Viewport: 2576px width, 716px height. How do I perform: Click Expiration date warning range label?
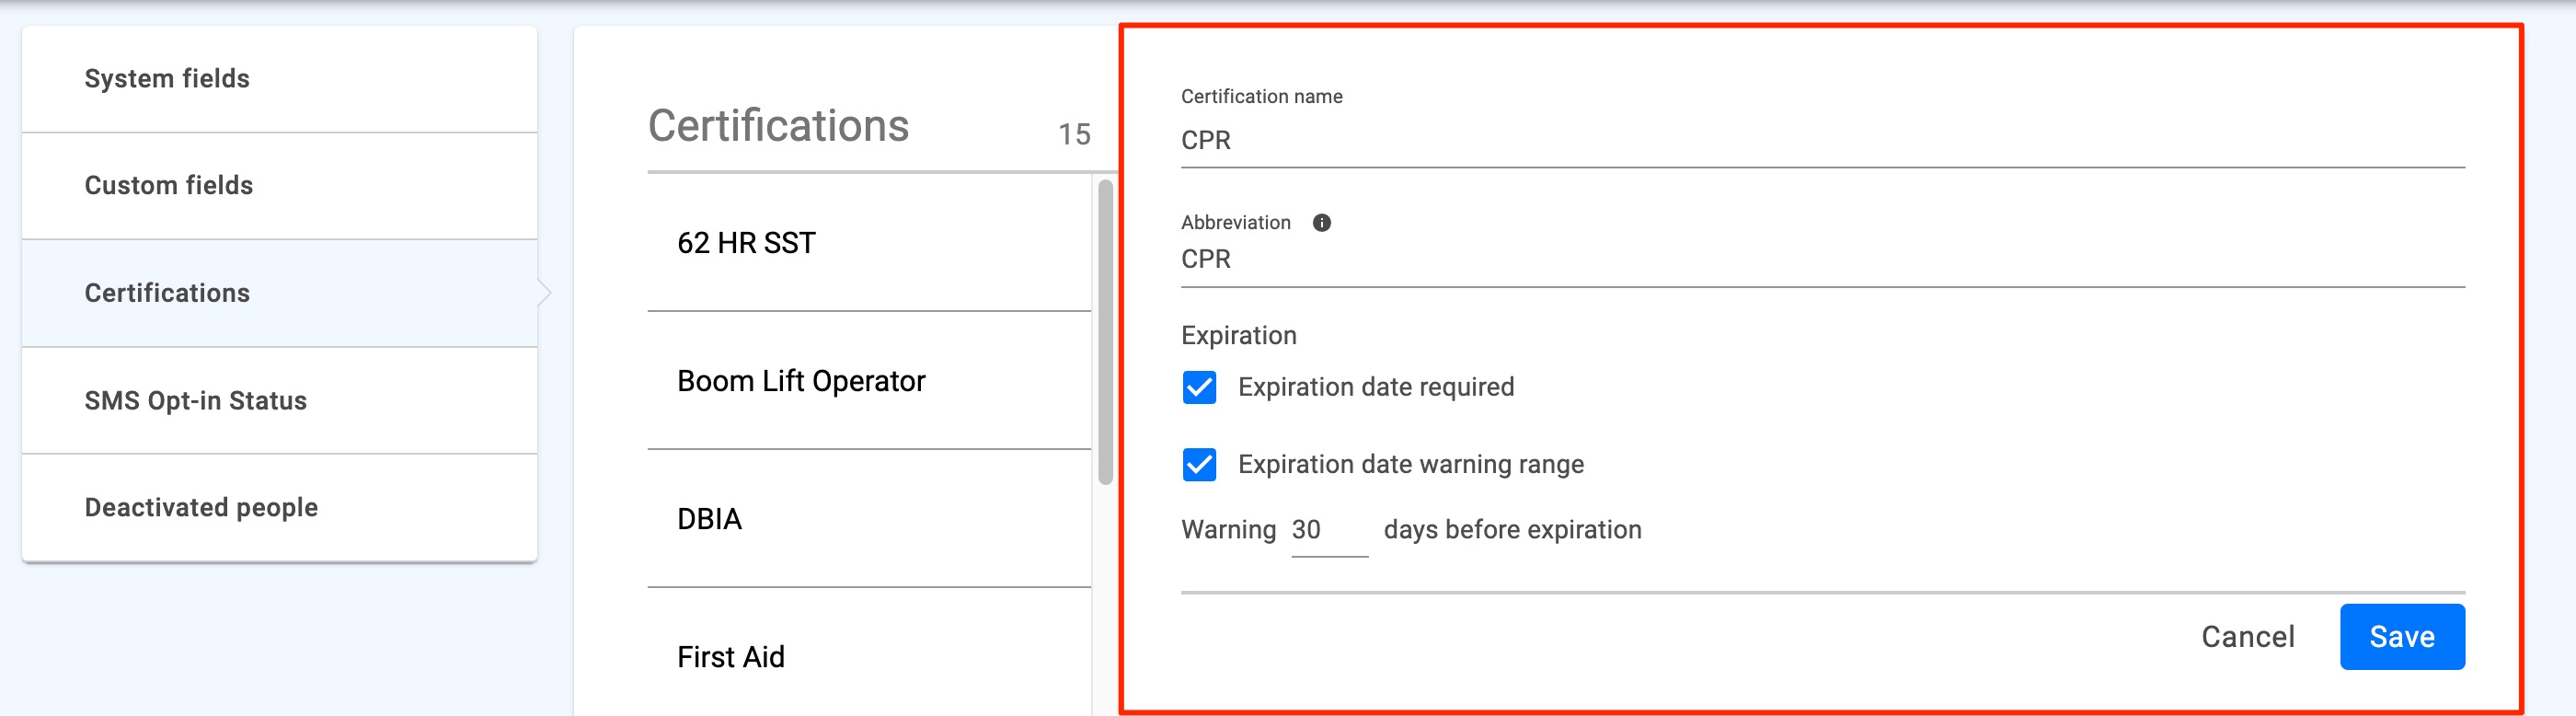(1411, 464)
